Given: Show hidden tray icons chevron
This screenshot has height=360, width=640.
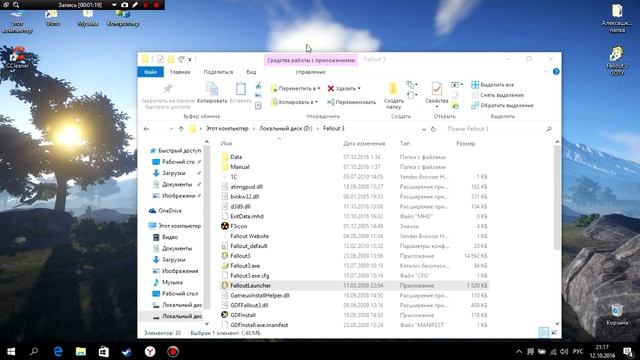Looking at the screenshot, I should pyautogui.click(x=519, y=352).
